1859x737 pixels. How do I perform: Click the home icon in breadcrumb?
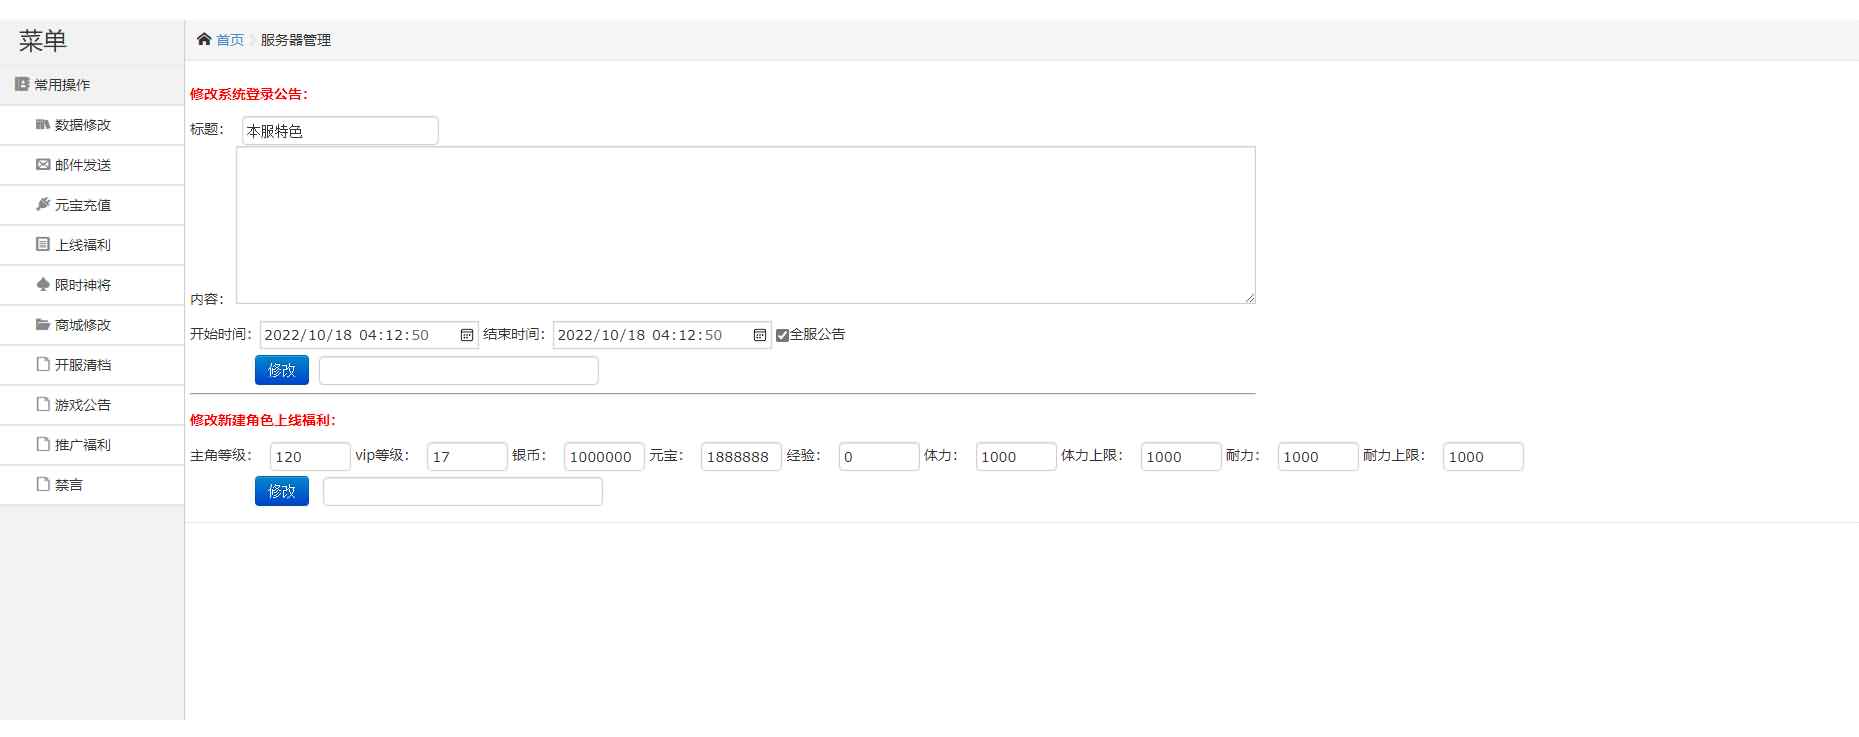[204, 40]
